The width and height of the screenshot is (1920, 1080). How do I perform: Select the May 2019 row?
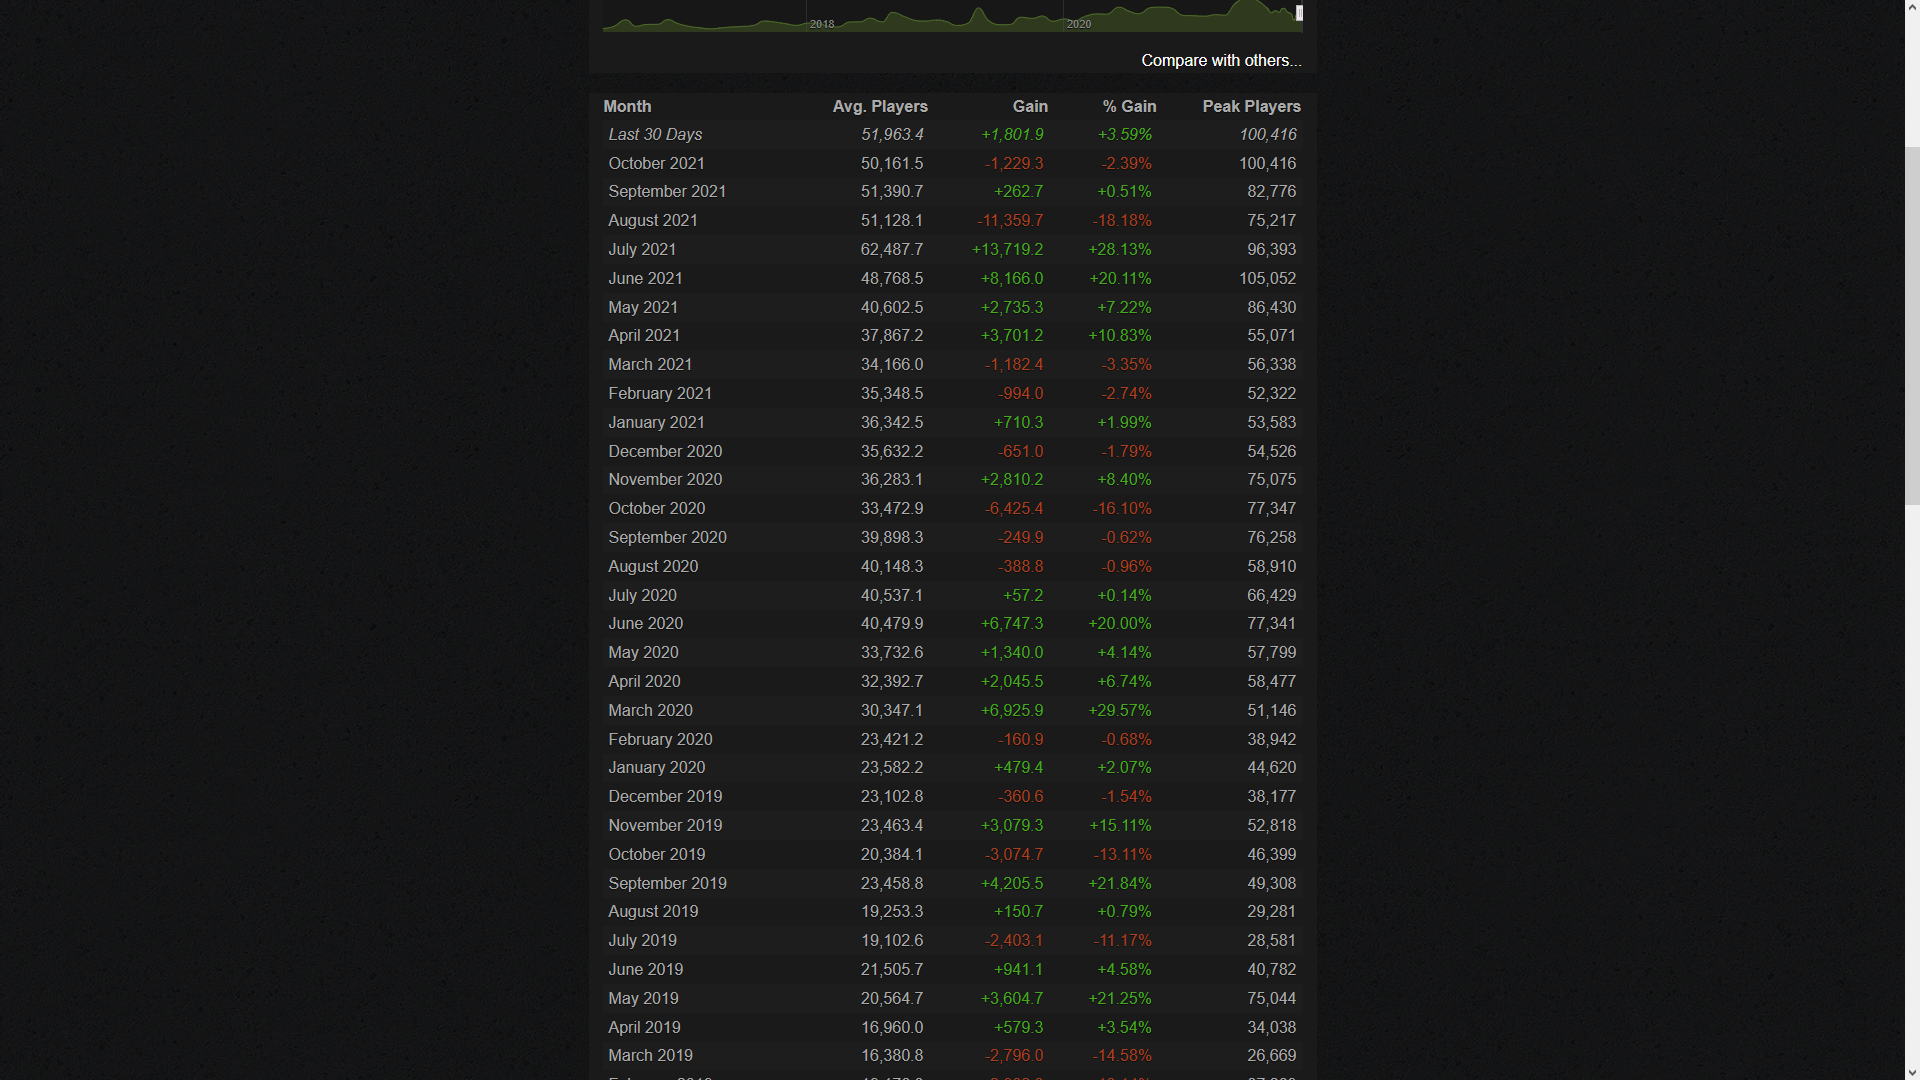click(952, 999)
